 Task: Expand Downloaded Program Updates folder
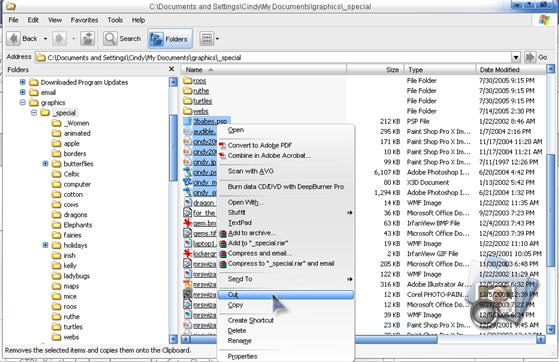[22, 82]
